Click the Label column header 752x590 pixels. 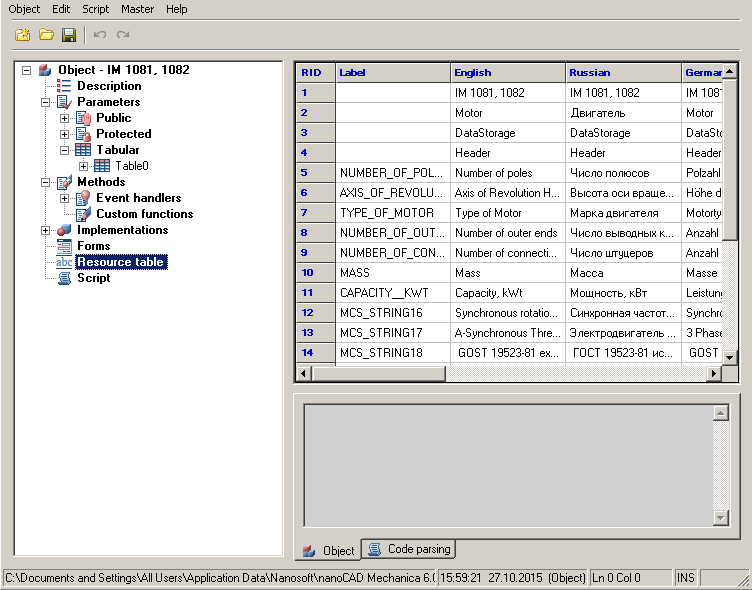click(392, 72)
